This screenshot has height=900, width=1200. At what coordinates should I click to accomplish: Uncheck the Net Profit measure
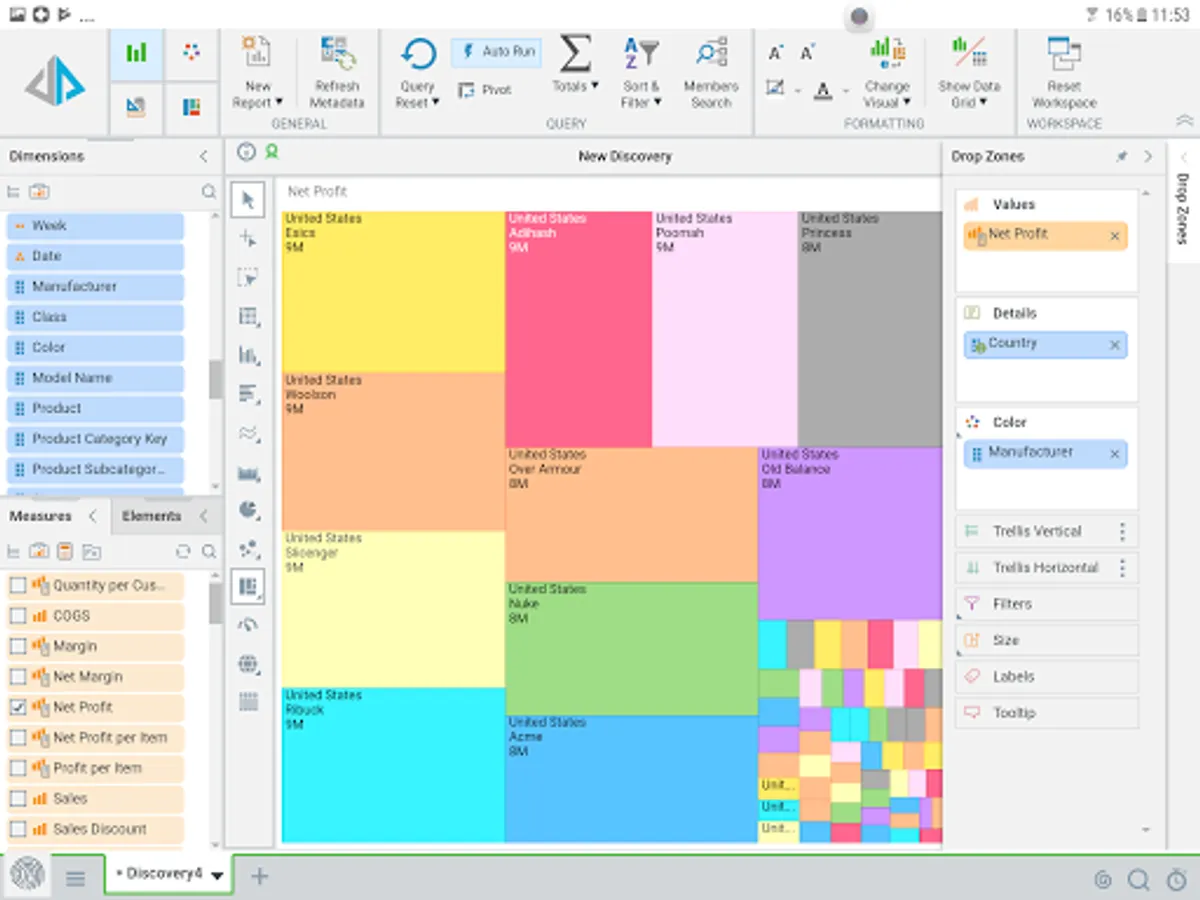[17, 707]
